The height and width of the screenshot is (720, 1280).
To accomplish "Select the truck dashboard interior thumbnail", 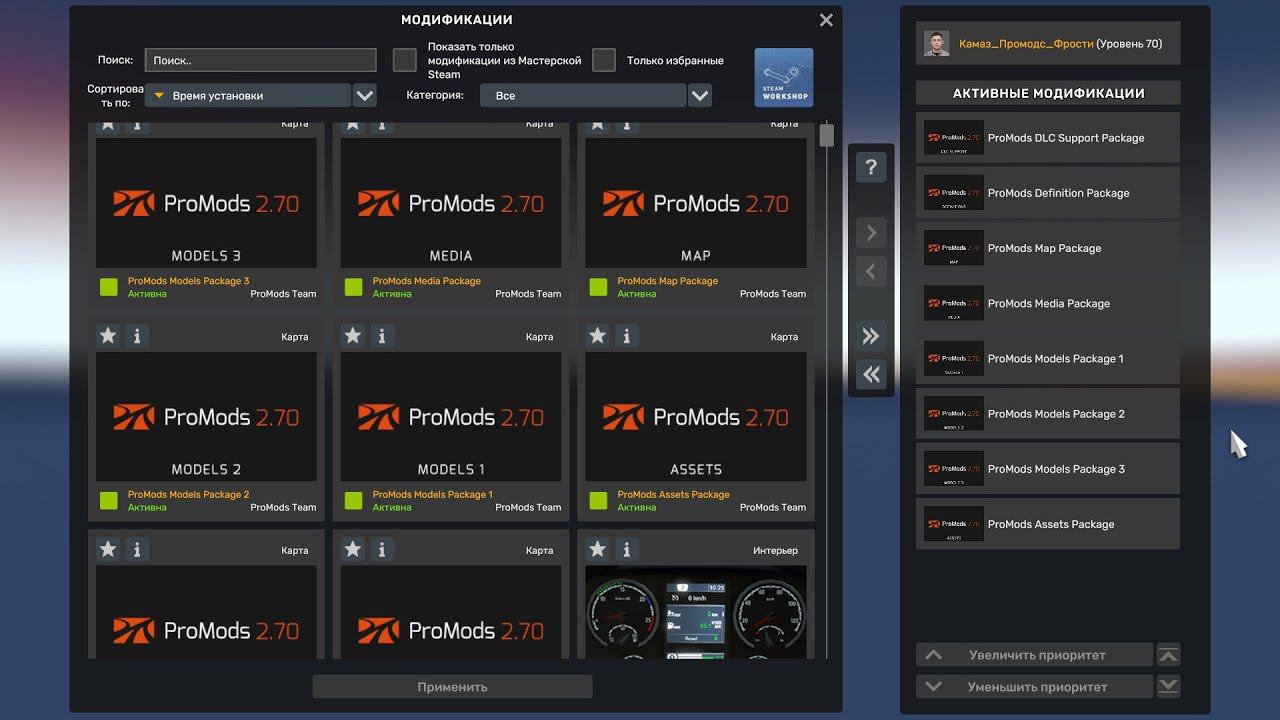I will pos(696,612).
